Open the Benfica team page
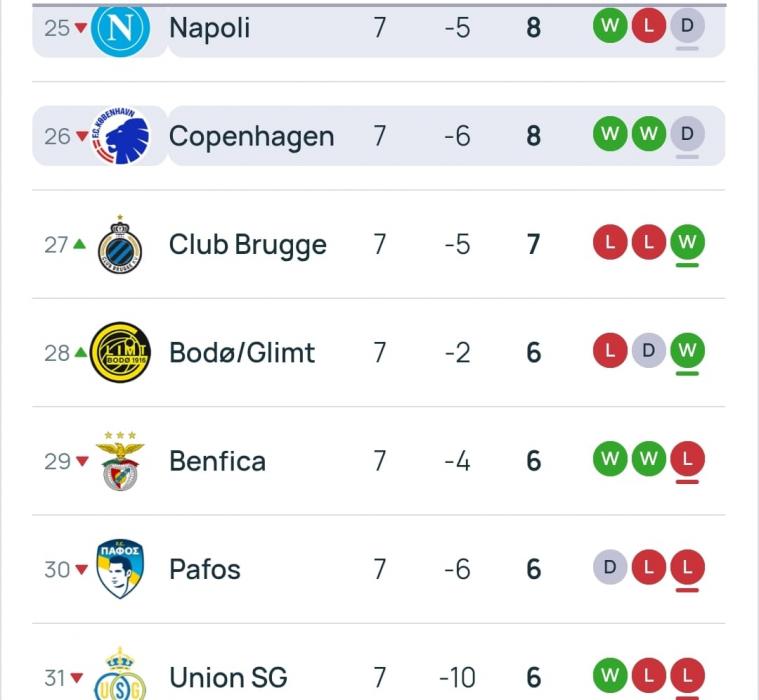 217,461
